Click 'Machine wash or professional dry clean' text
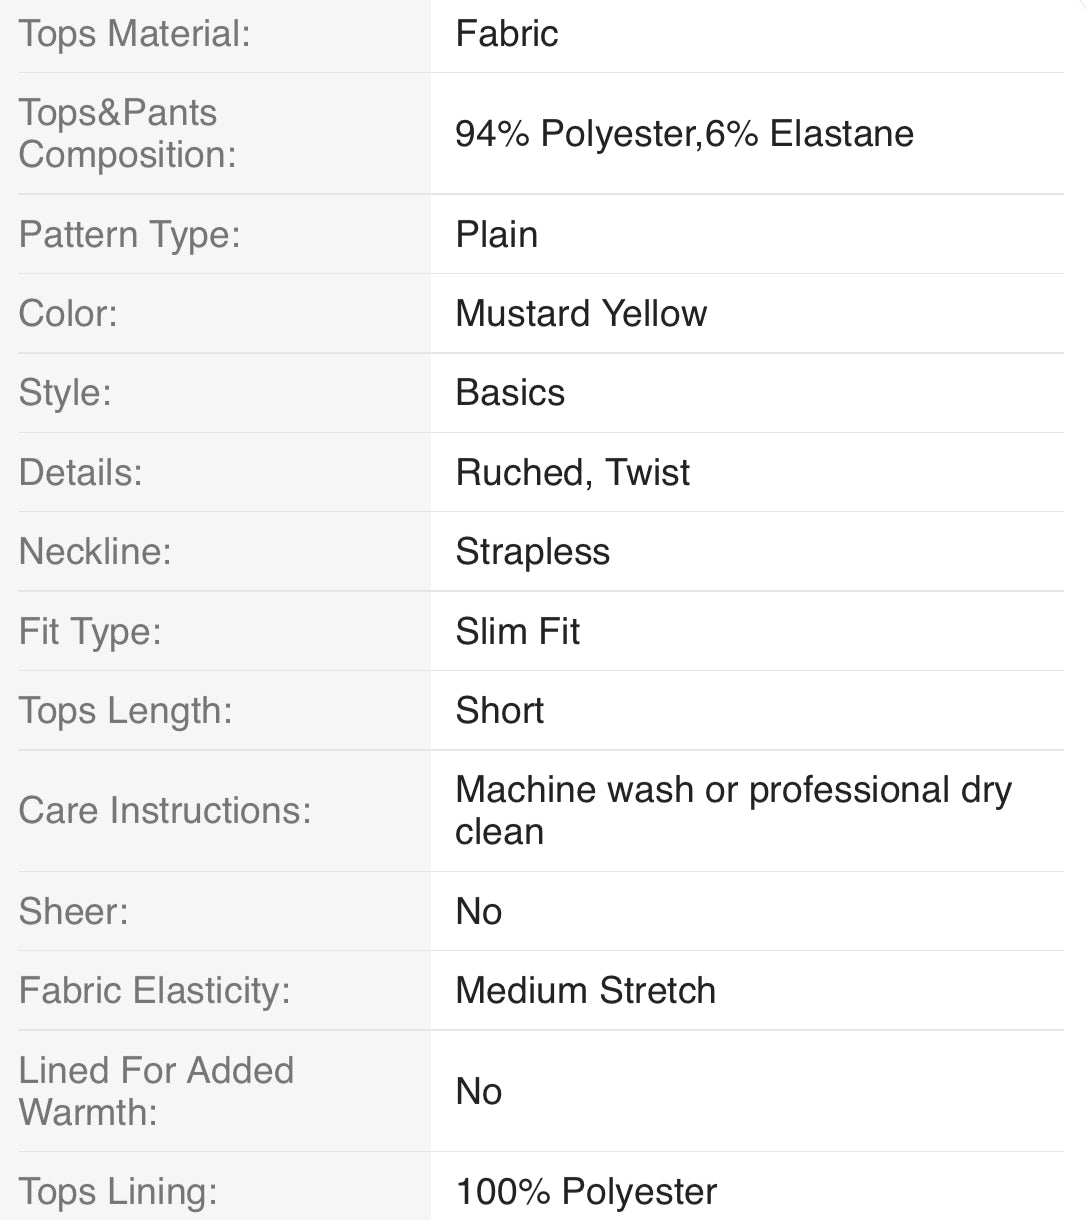 pyautogui.click(x=732, y=810)
